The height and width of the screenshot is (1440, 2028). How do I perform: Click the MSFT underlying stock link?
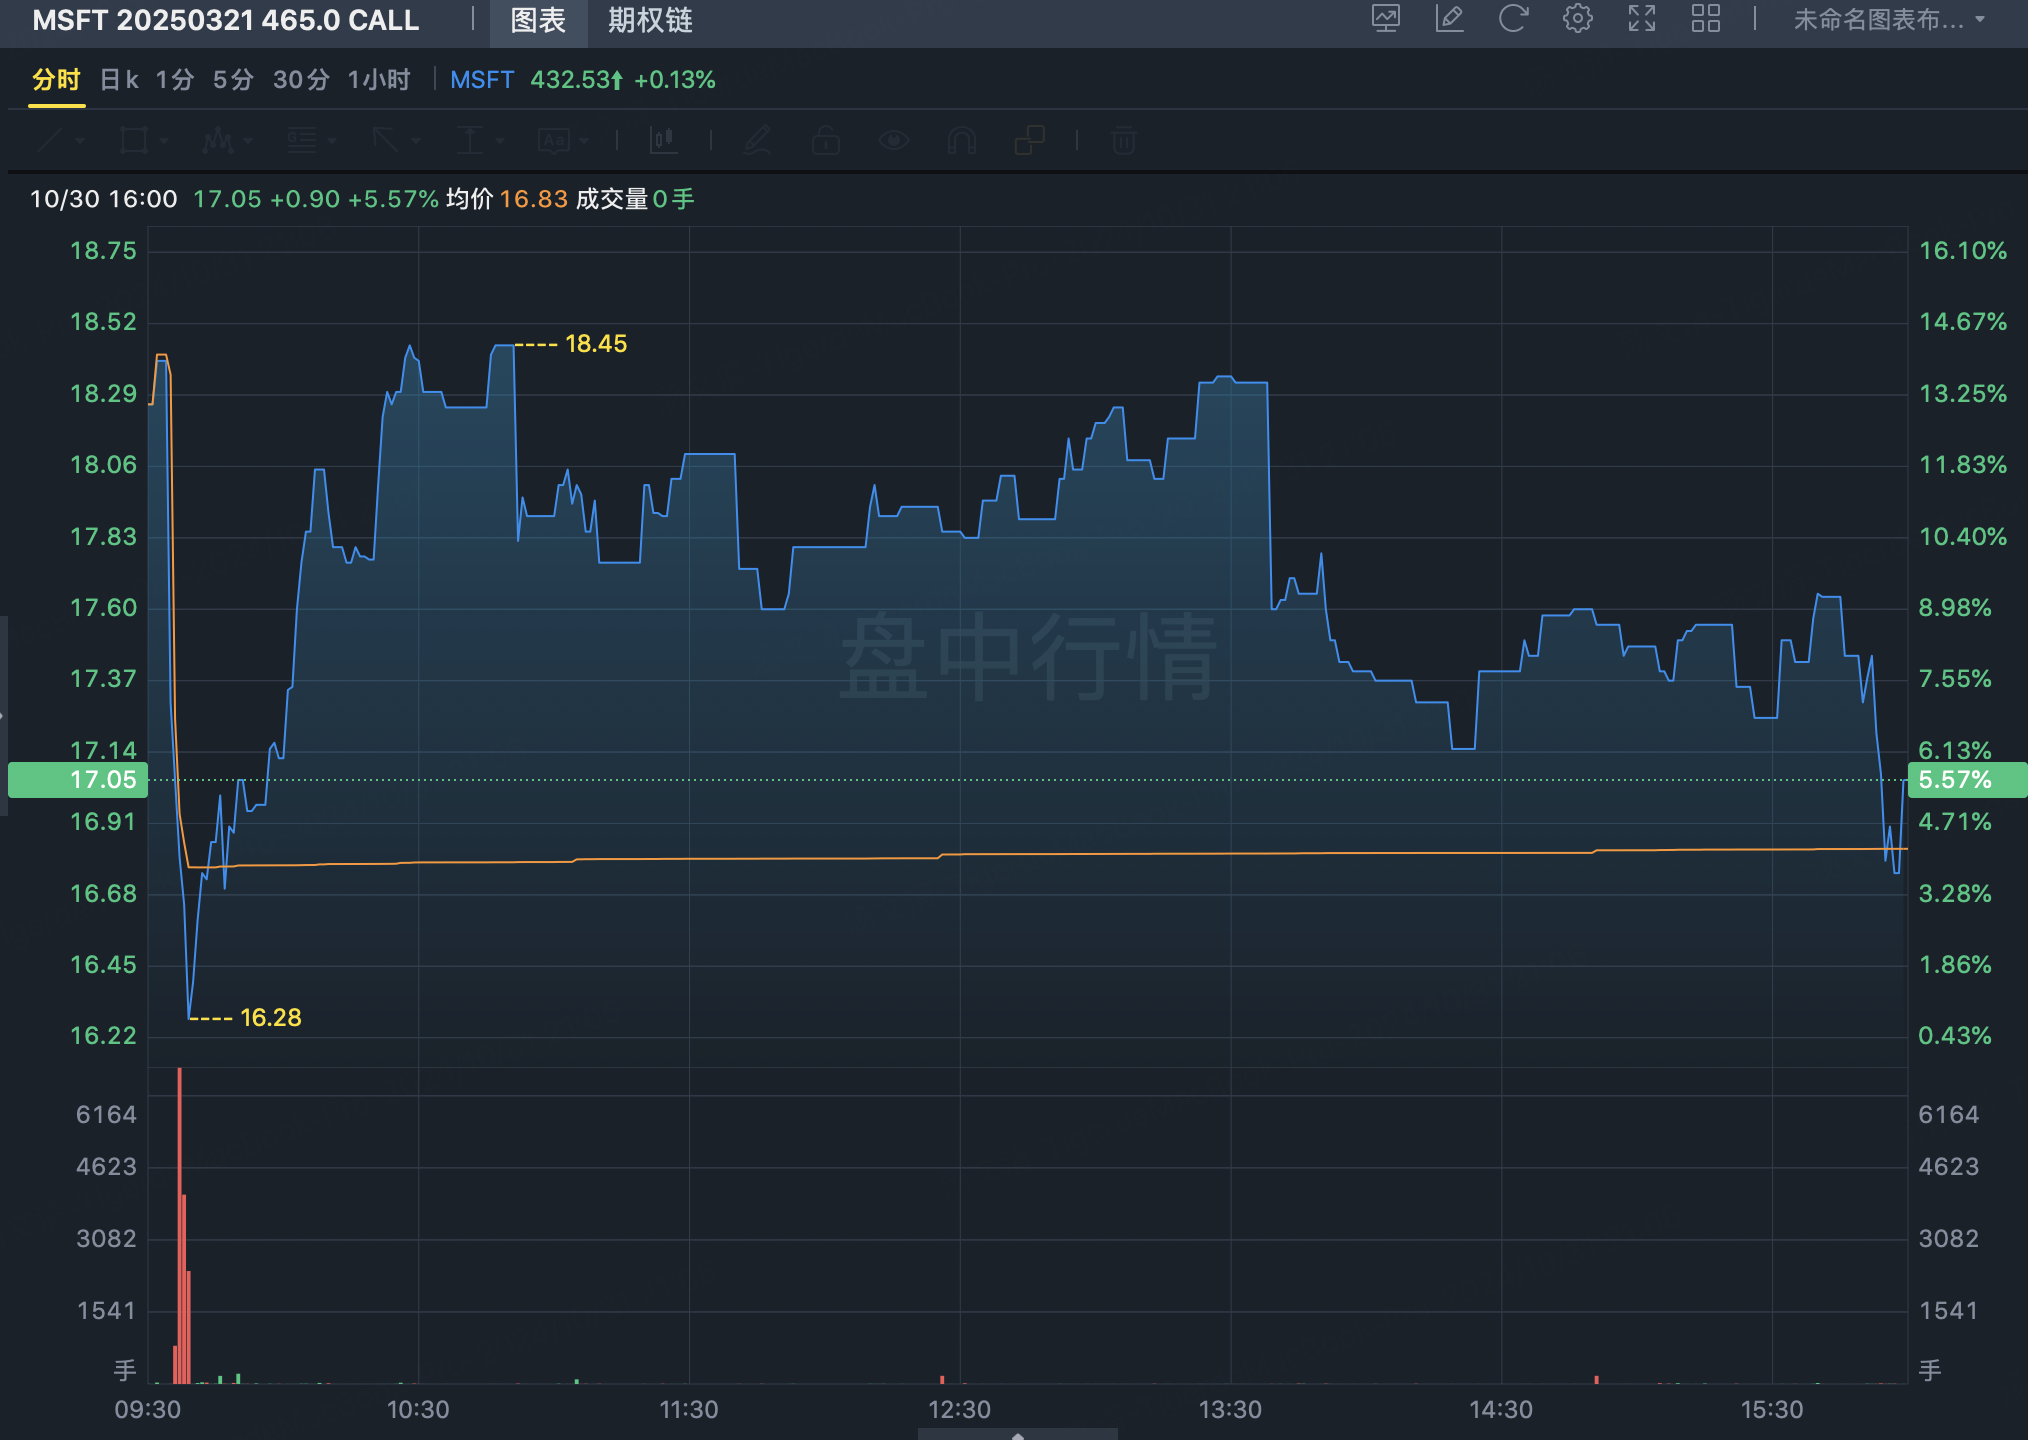pos(481,80)
